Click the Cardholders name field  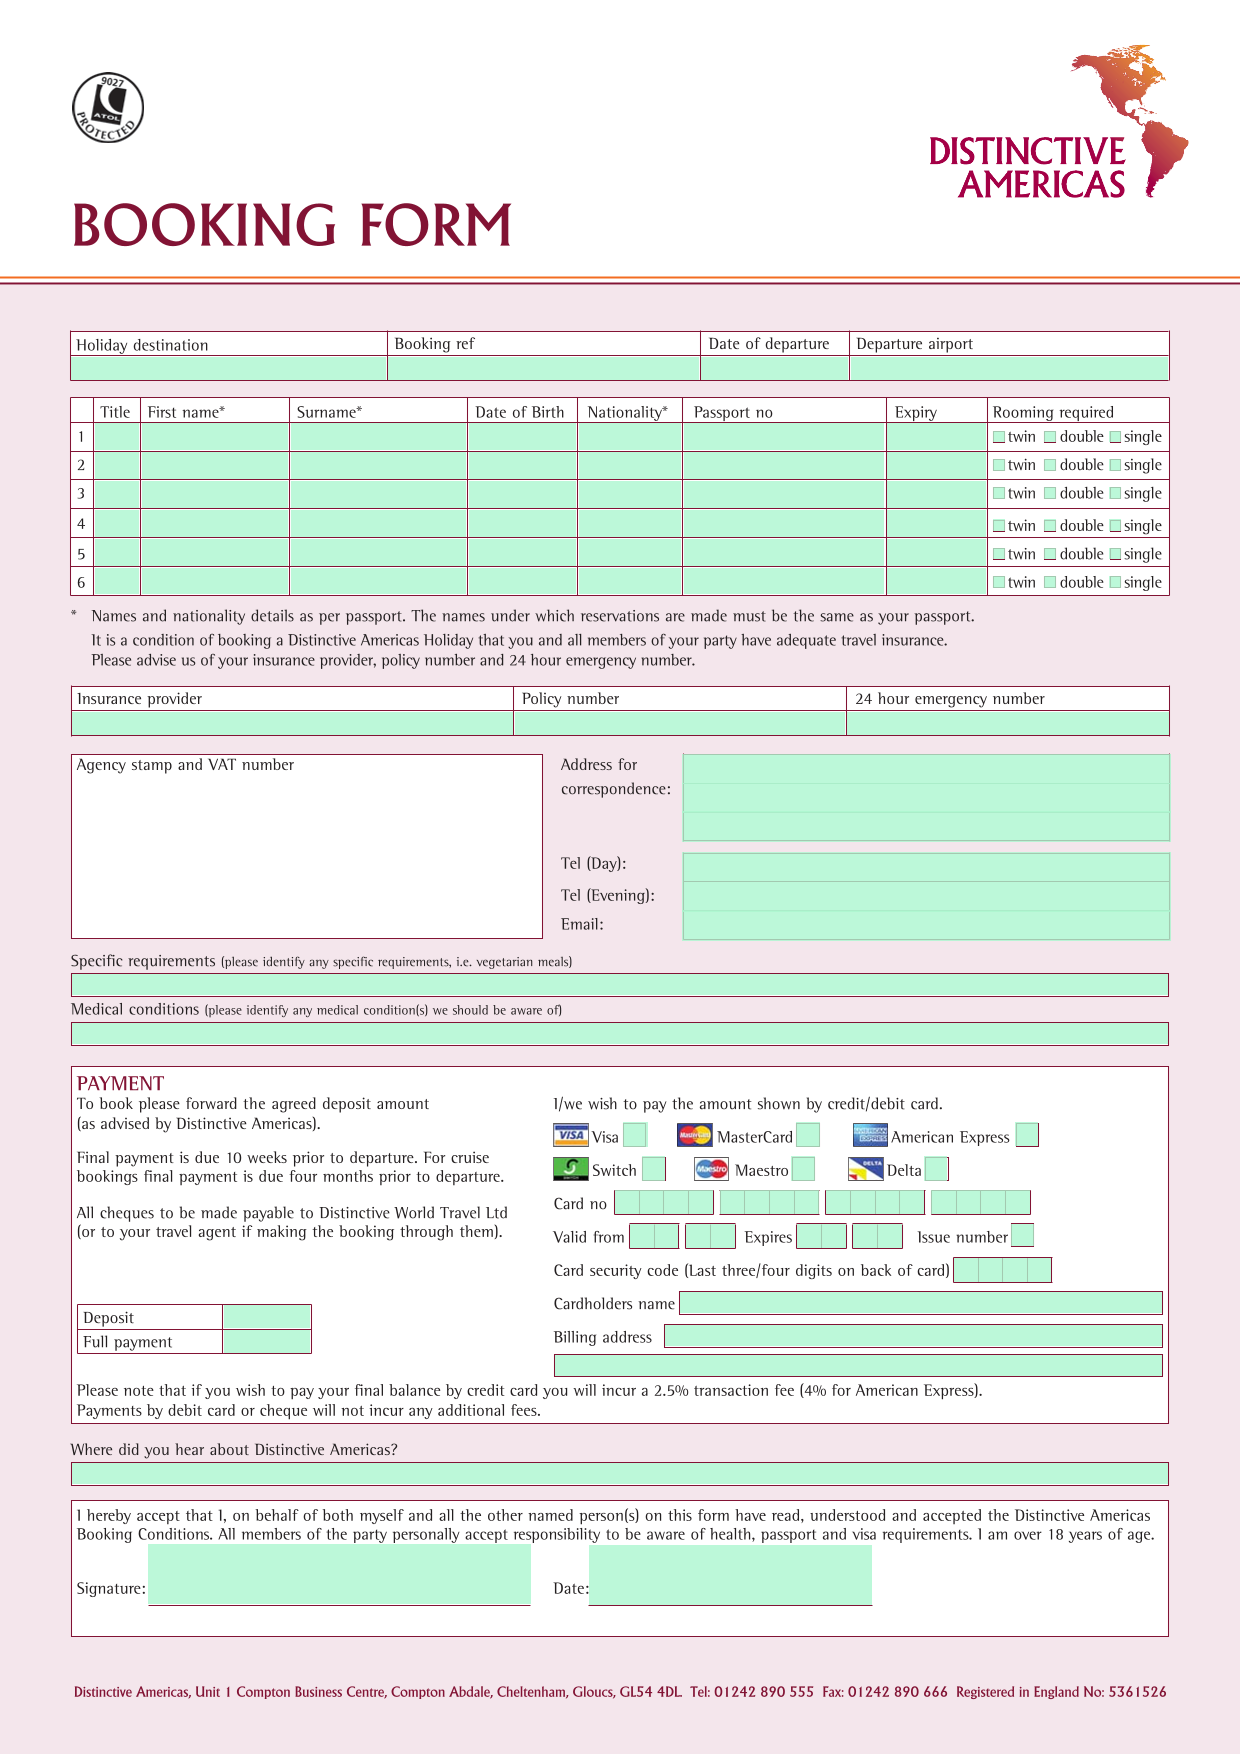[x=921, y=1303]
